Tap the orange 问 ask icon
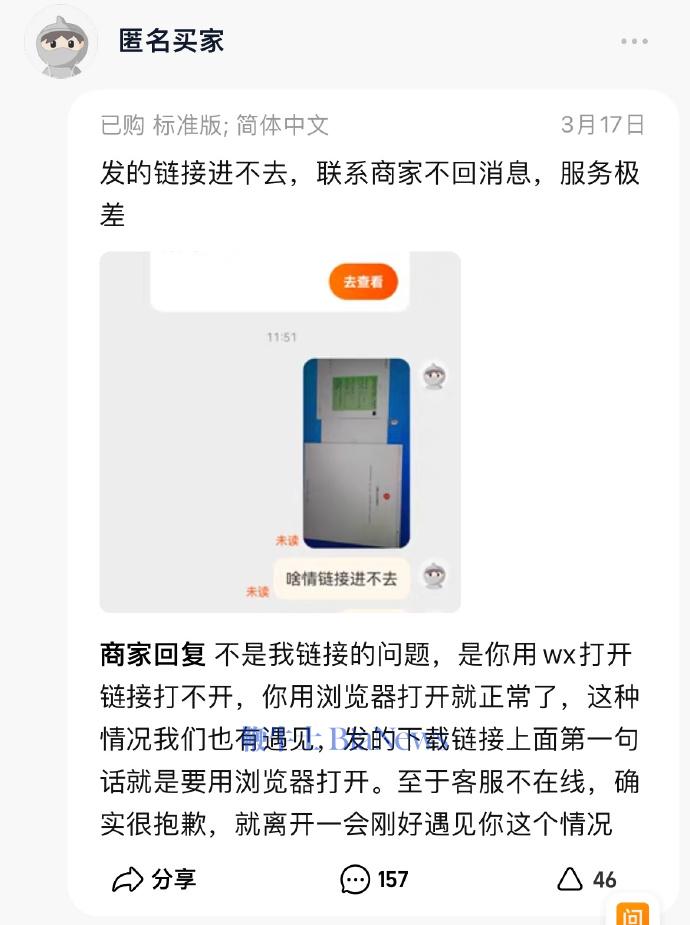690x925 pixels. [632, 914]
